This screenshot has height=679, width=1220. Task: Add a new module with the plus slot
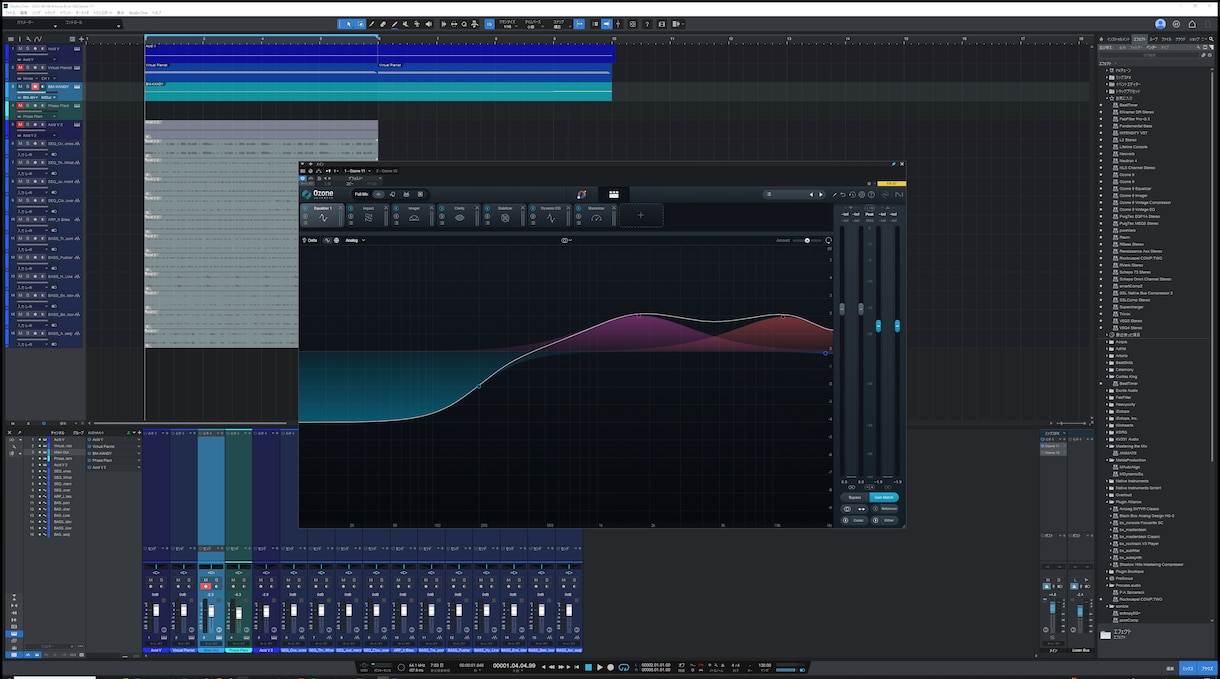tap(641, 215)
